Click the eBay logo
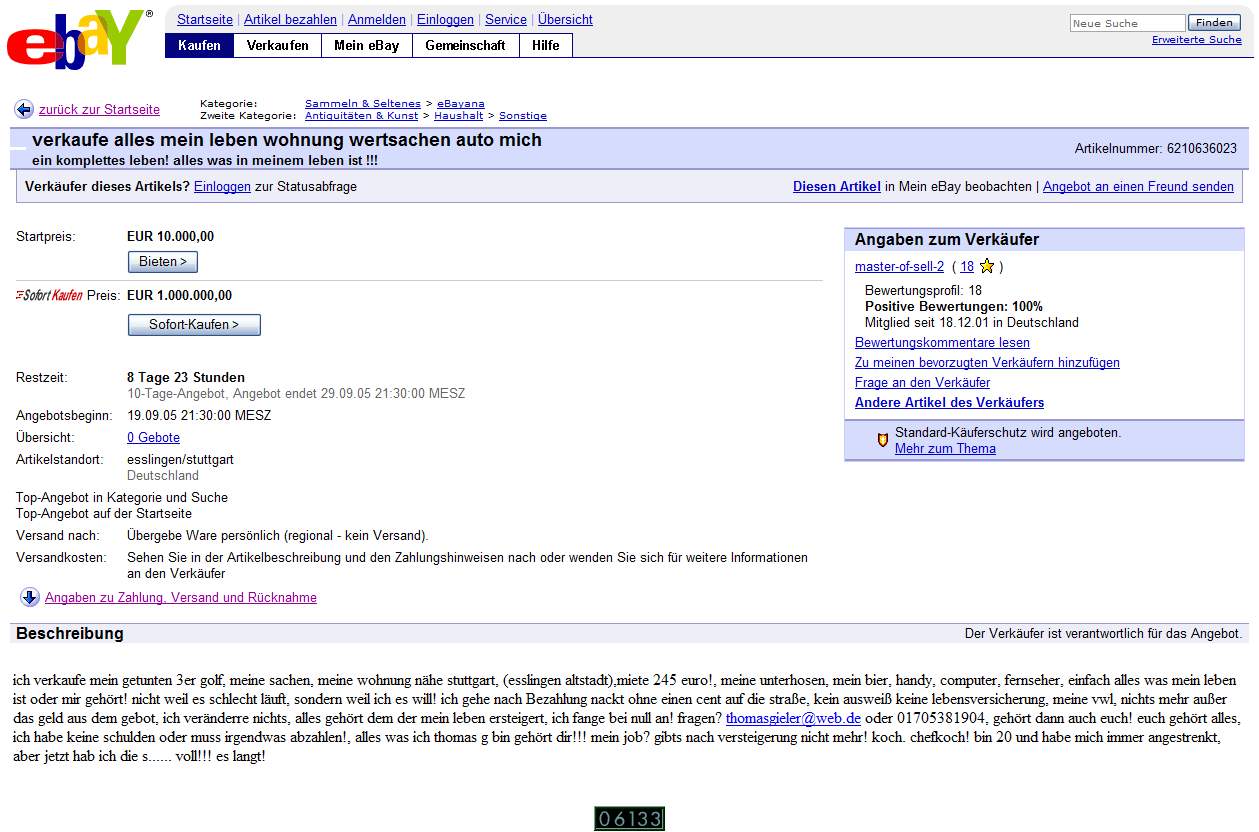Screen dimensions: 1259x832 (x=80, y=40)
